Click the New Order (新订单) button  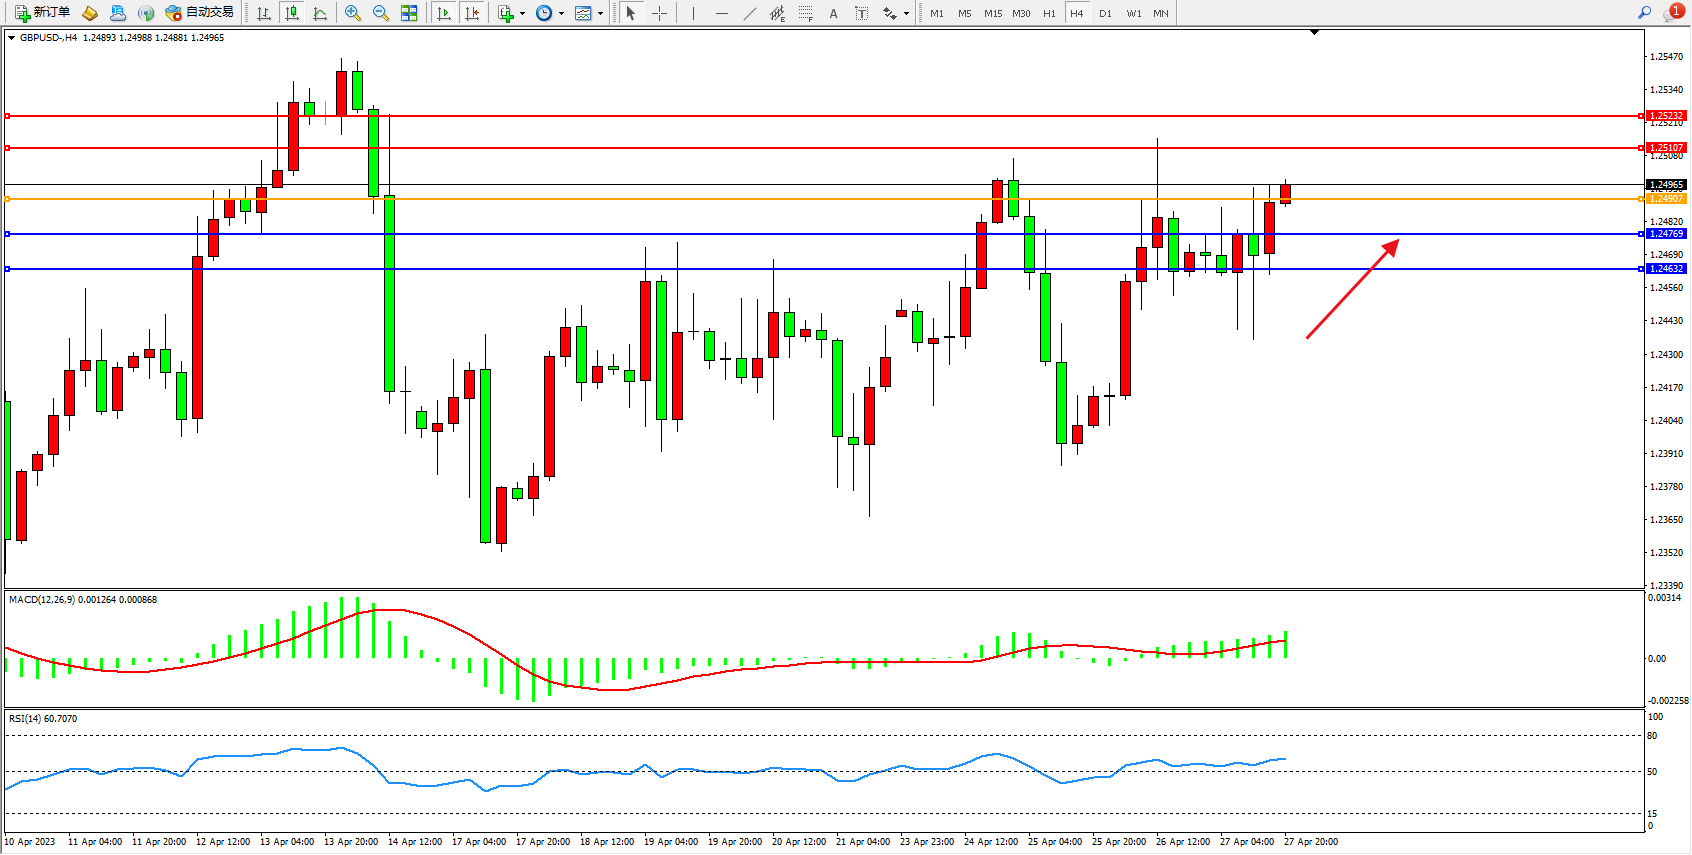tap(42, 13)
